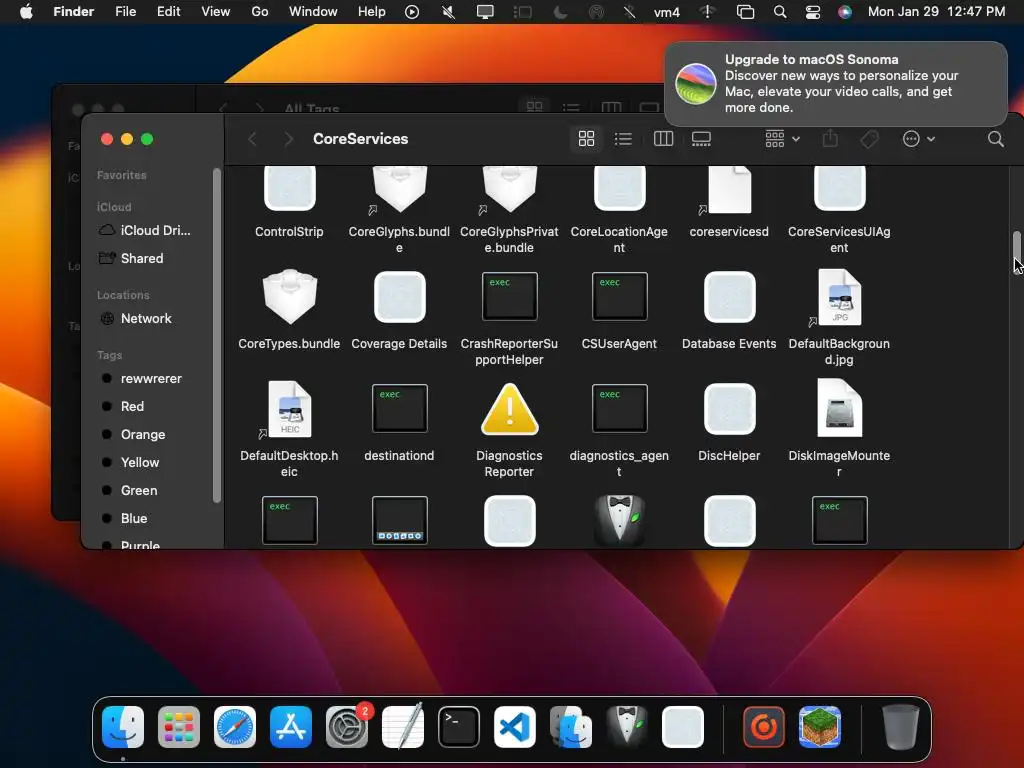The height and width of the screenshot is (768, 1024).
Task: Open Terminal from the Dock
Action: point(458,727)
